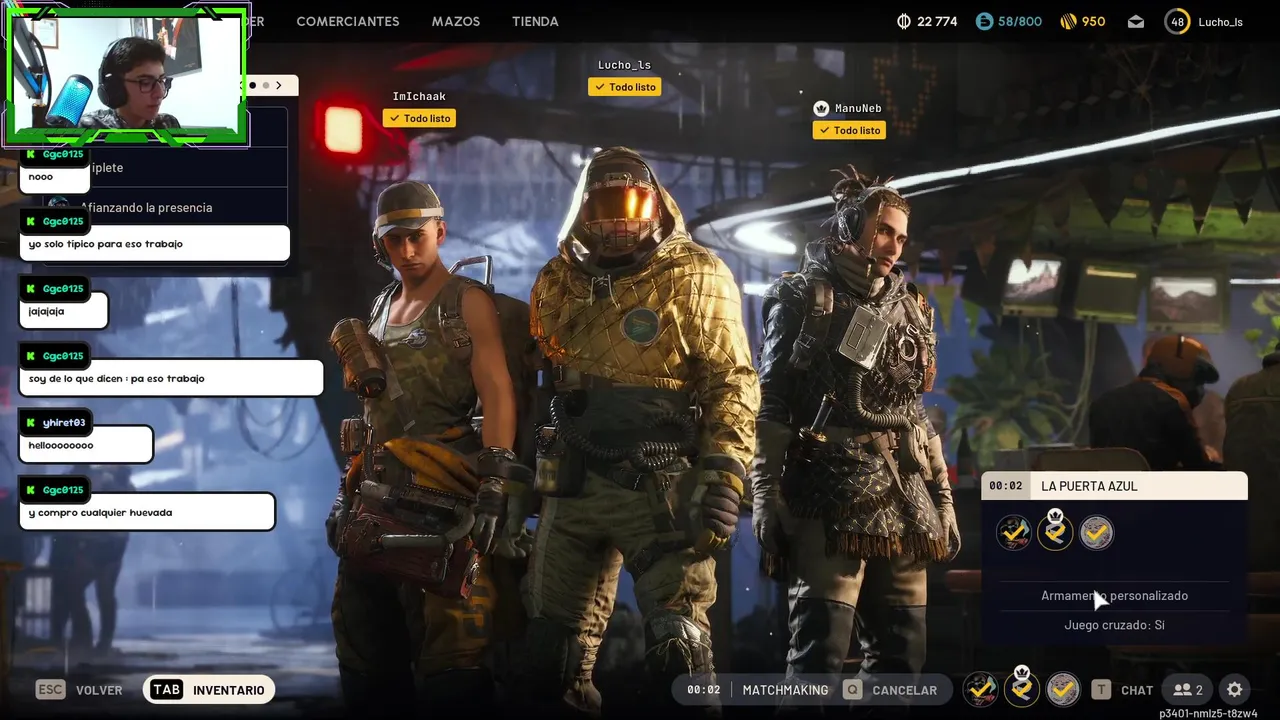Click the yhiret03 username tag

[x=64, y=423]
